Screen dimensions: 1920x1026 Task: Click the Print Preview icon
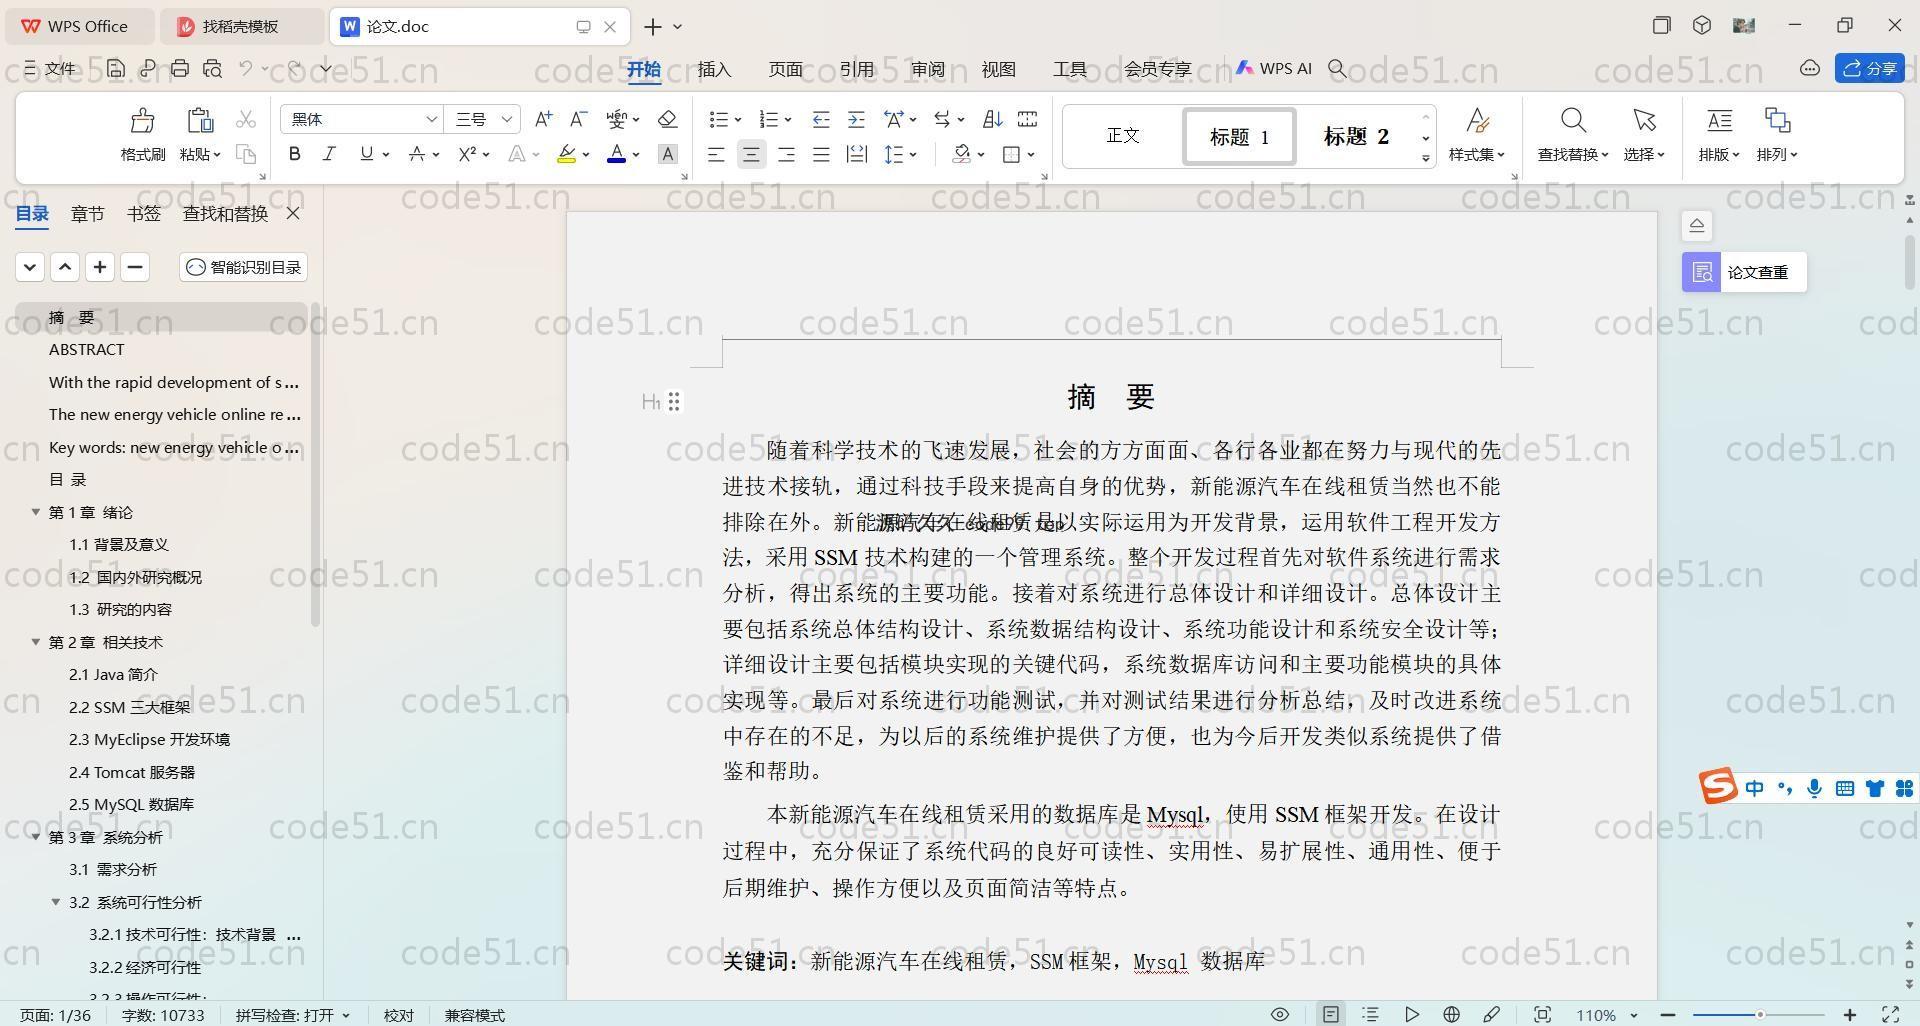tap(212, 68)
